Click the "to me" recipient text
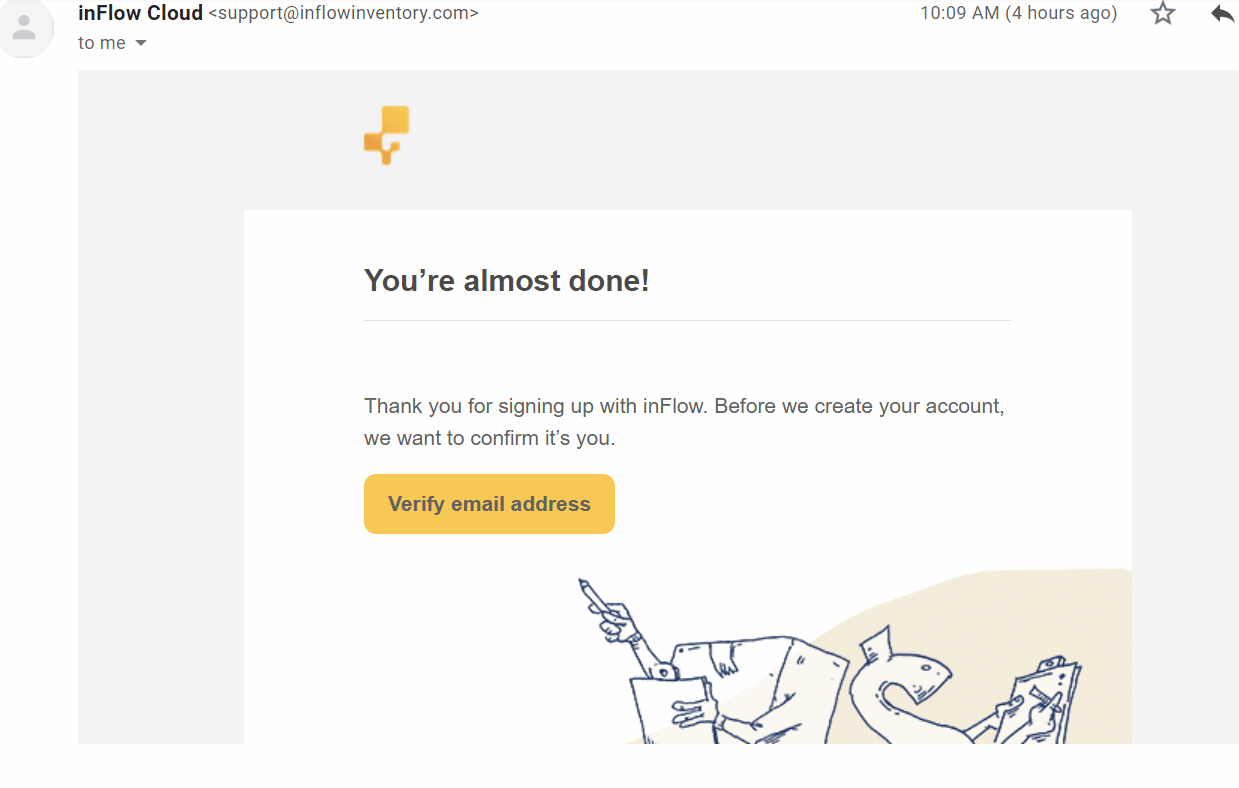1239x788 pixels. pyautogui.click(x=102, y=43)
